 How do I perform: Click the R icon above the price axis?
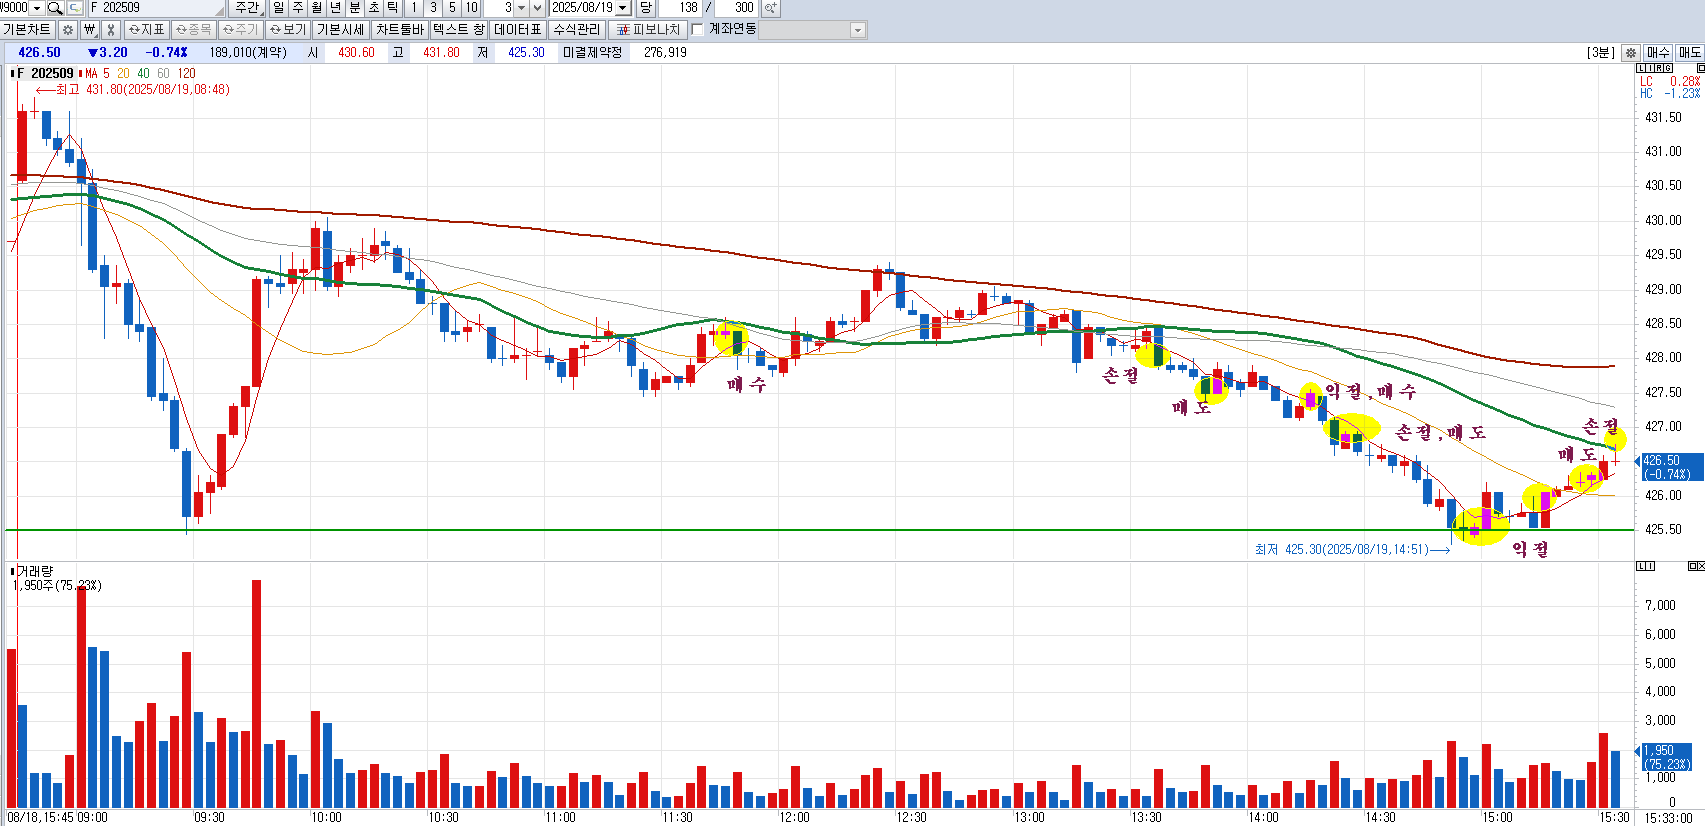[1659, 68]
